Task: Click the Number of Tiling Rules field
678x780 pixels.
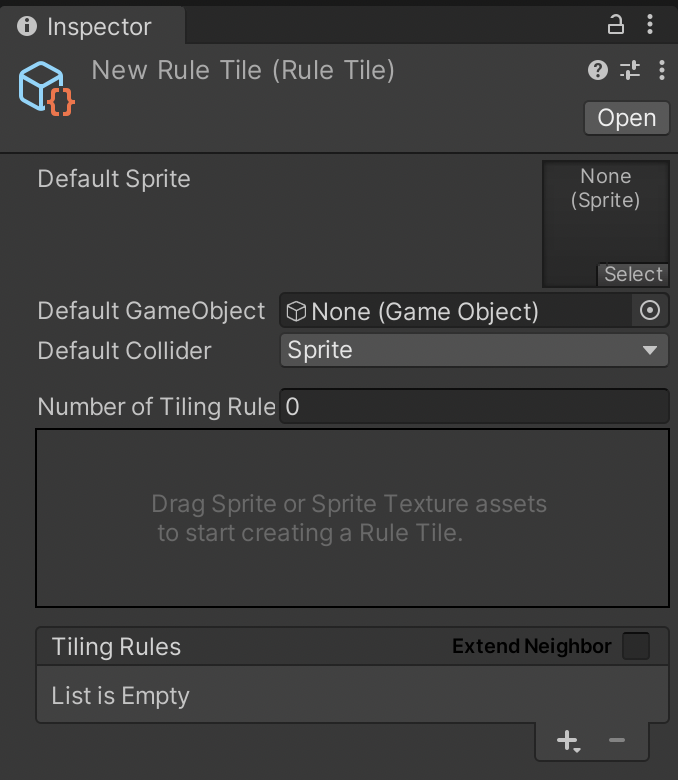Action: coord(474,406)
